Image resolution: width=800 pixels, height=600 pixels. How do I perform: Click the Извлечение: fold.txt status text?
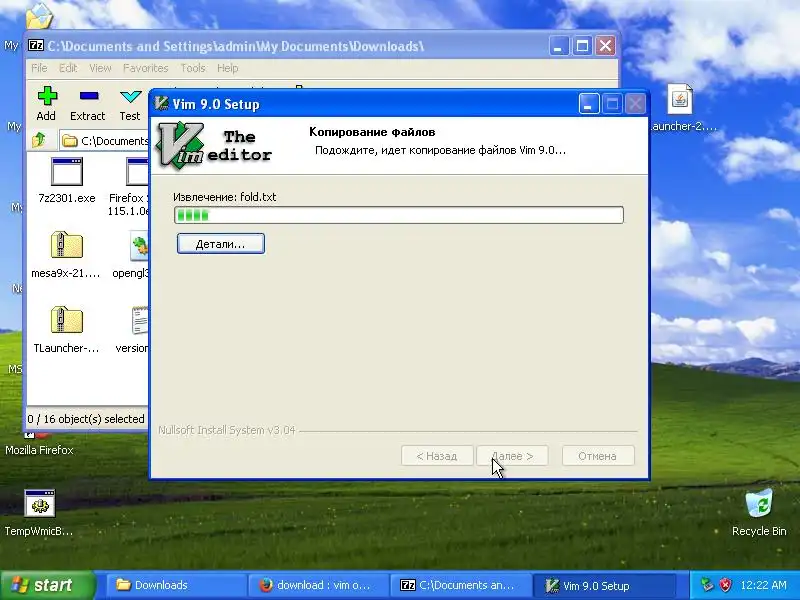pos(224,197)
